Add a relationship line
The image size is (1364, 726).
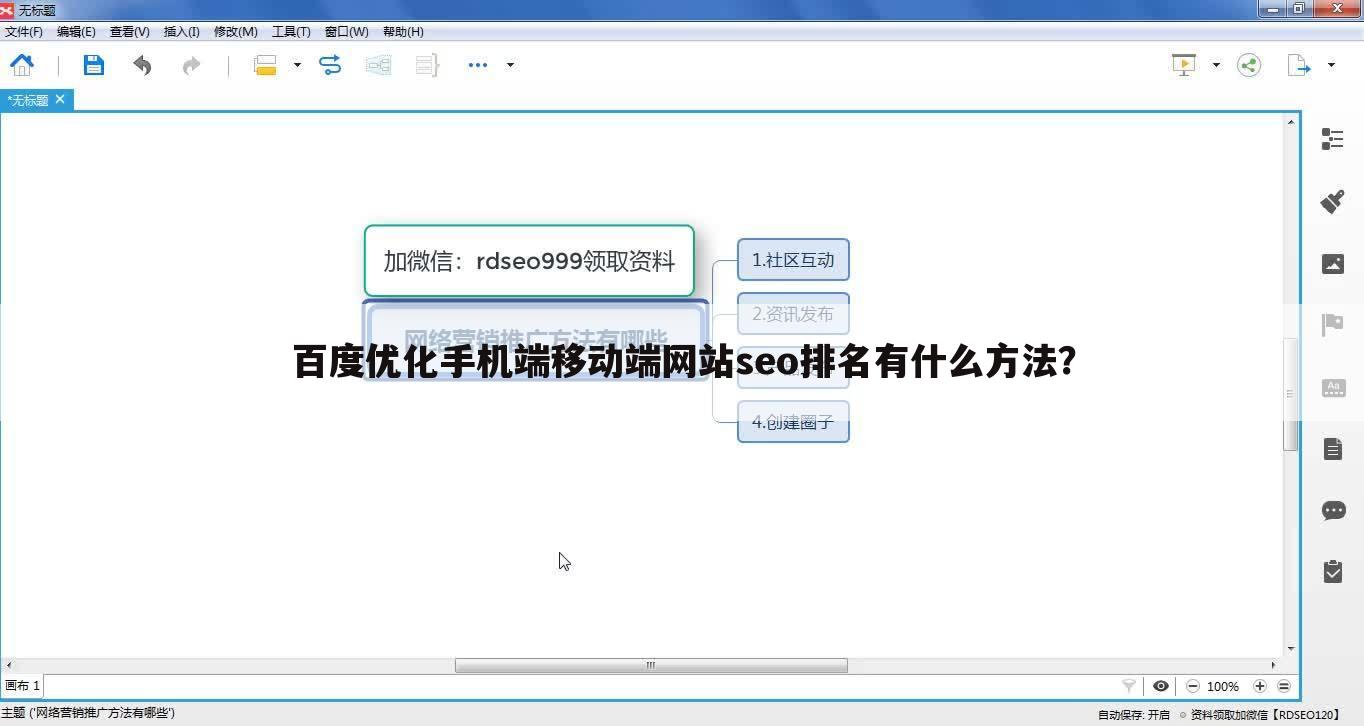click(330, 65)
